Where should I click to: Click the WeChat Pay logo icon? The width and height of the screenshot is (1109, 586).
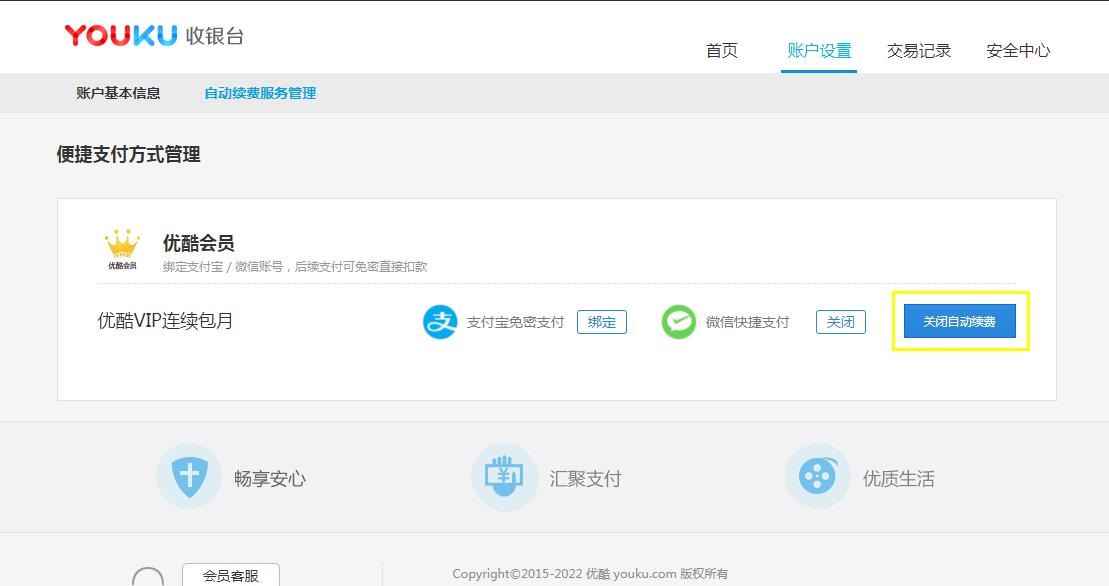tap(678, 322)
